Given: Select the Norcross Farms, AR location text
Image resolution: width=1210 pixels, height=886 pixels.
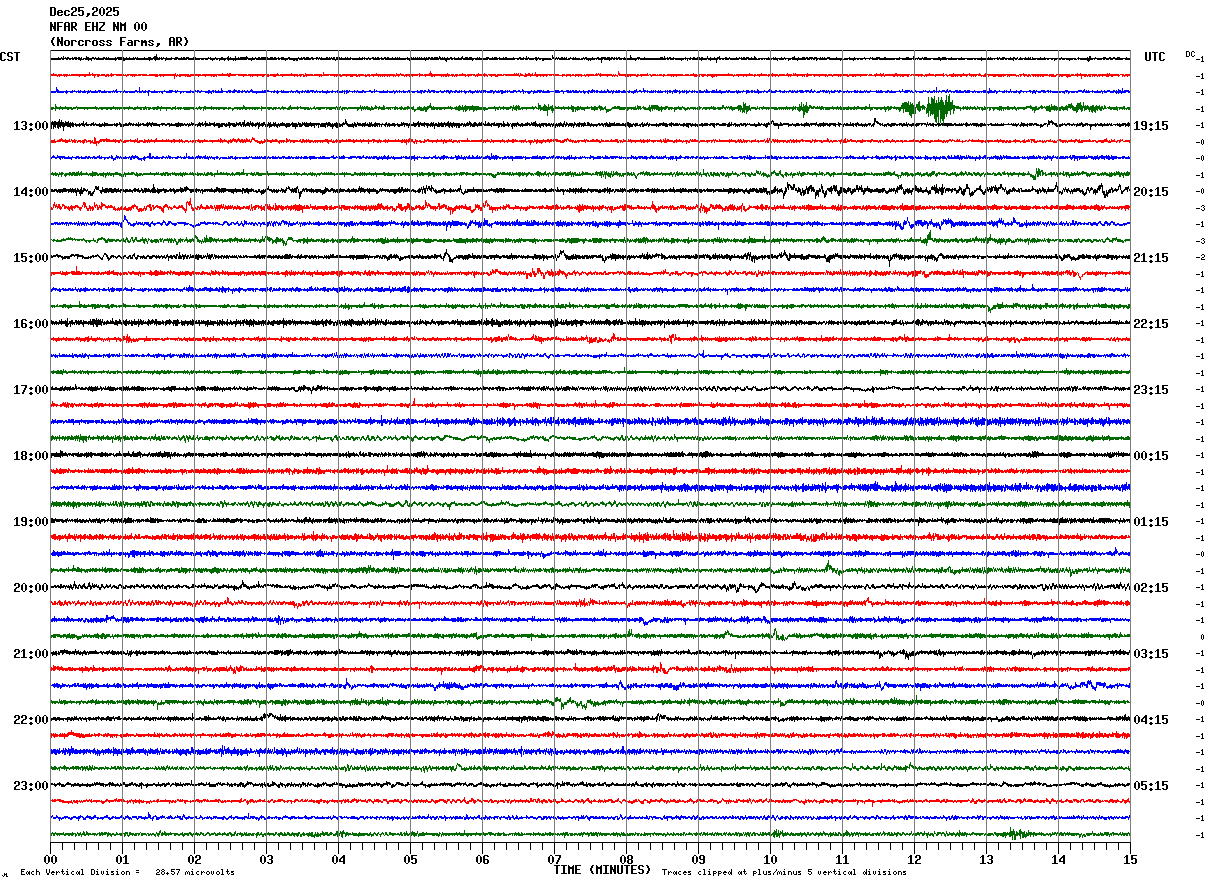Looking at the screenshot, I should pyautogui.click(x=119, y=42).
